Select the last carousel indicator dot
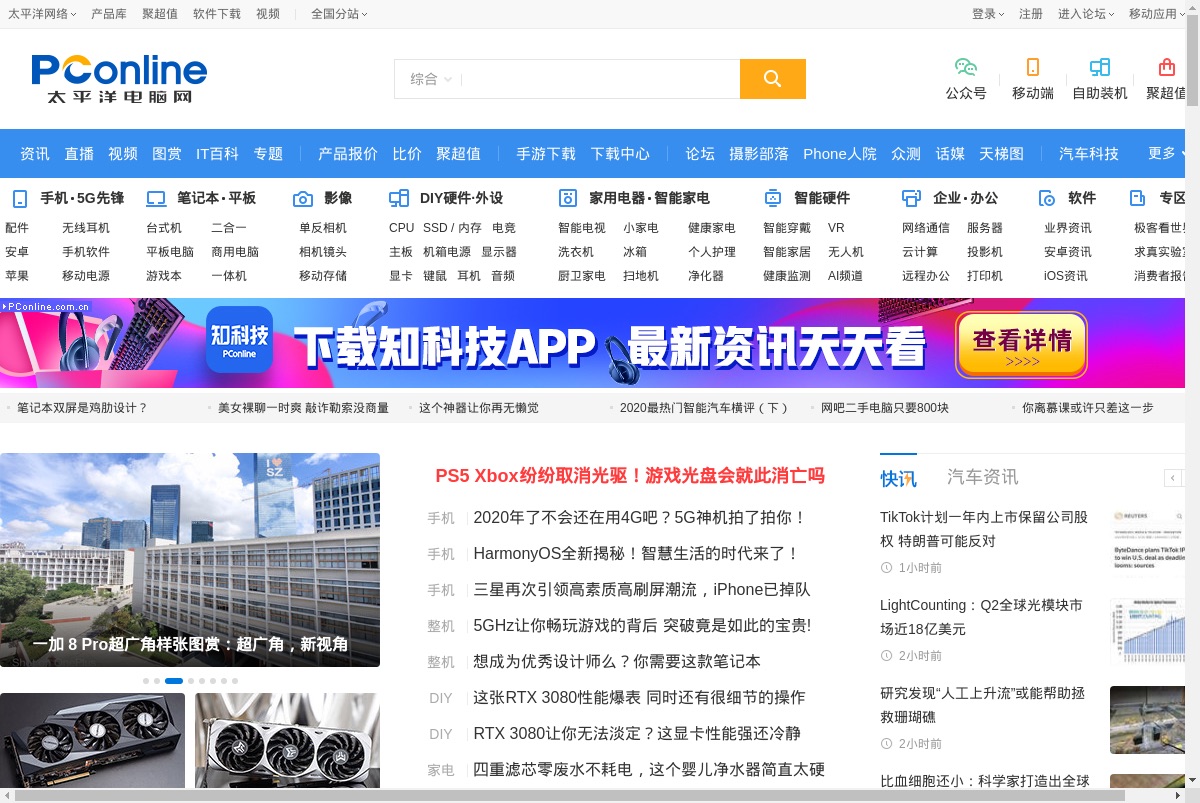The width and height of the screenshot is (1200, 803). click(235, 681)
